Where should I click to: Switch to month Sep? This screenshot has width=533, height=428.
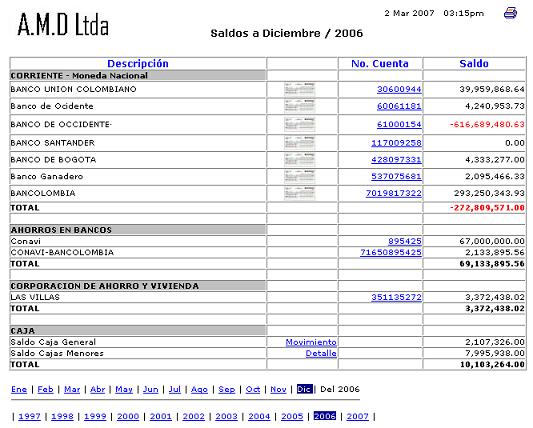pos(227,389)
